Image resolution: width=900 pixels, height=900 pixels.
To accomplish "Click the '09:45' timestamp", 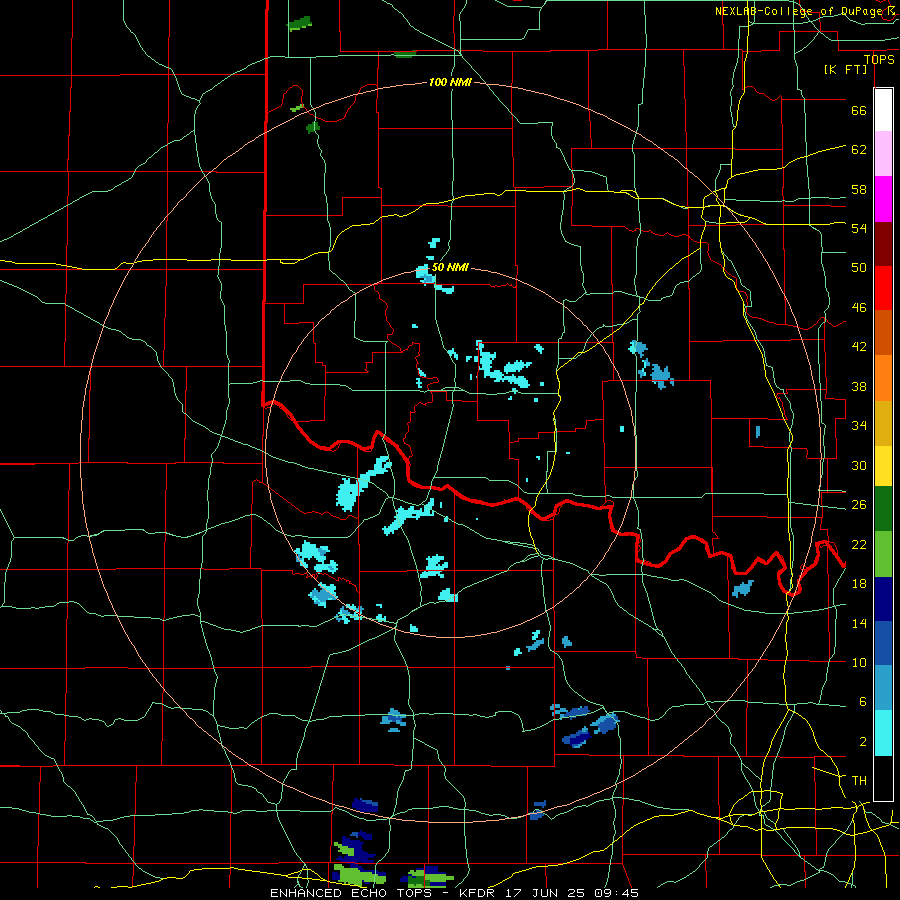I will (616, 893).
